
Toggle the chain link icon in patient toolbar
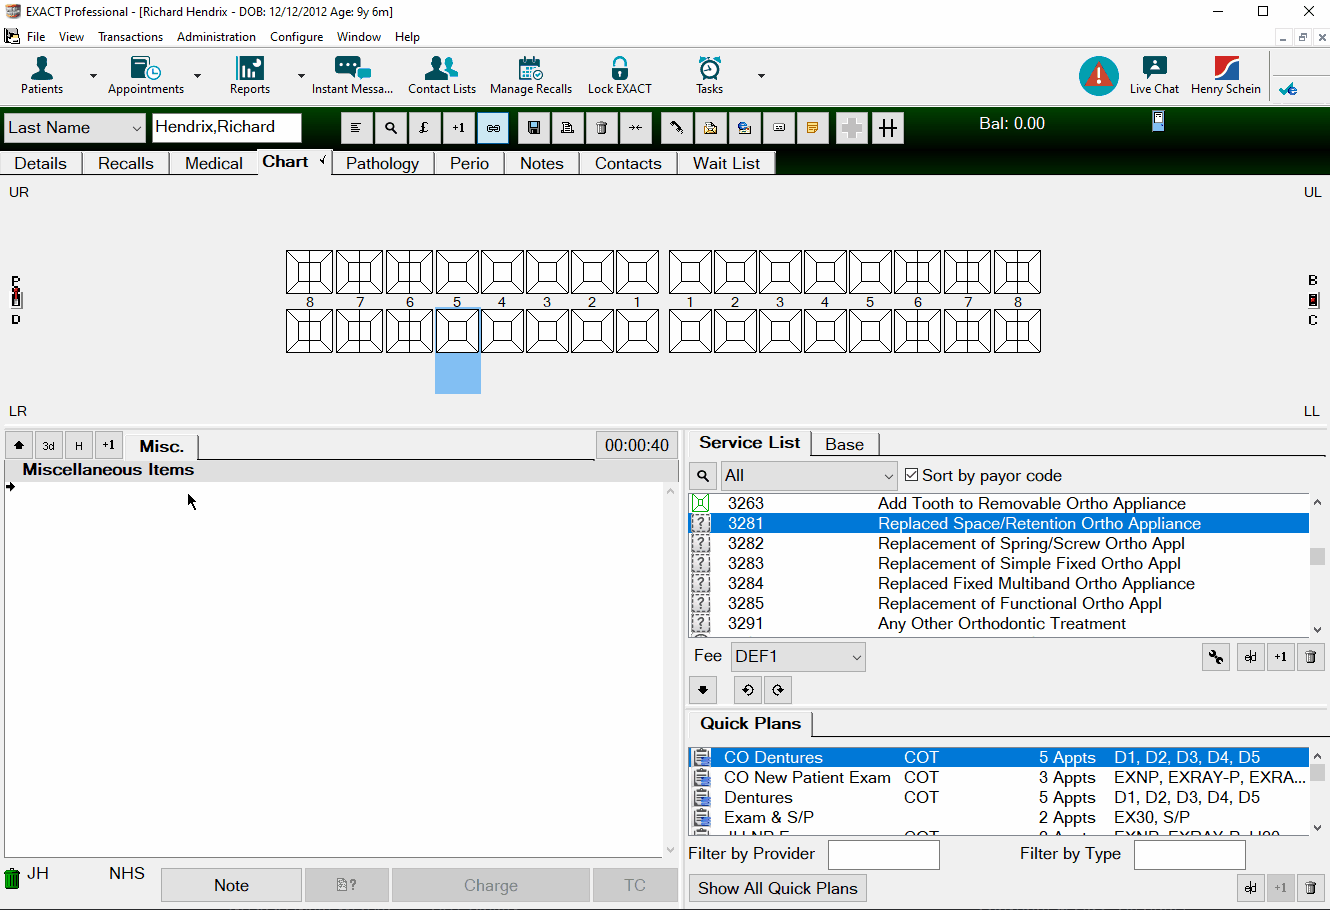[492, 128]
